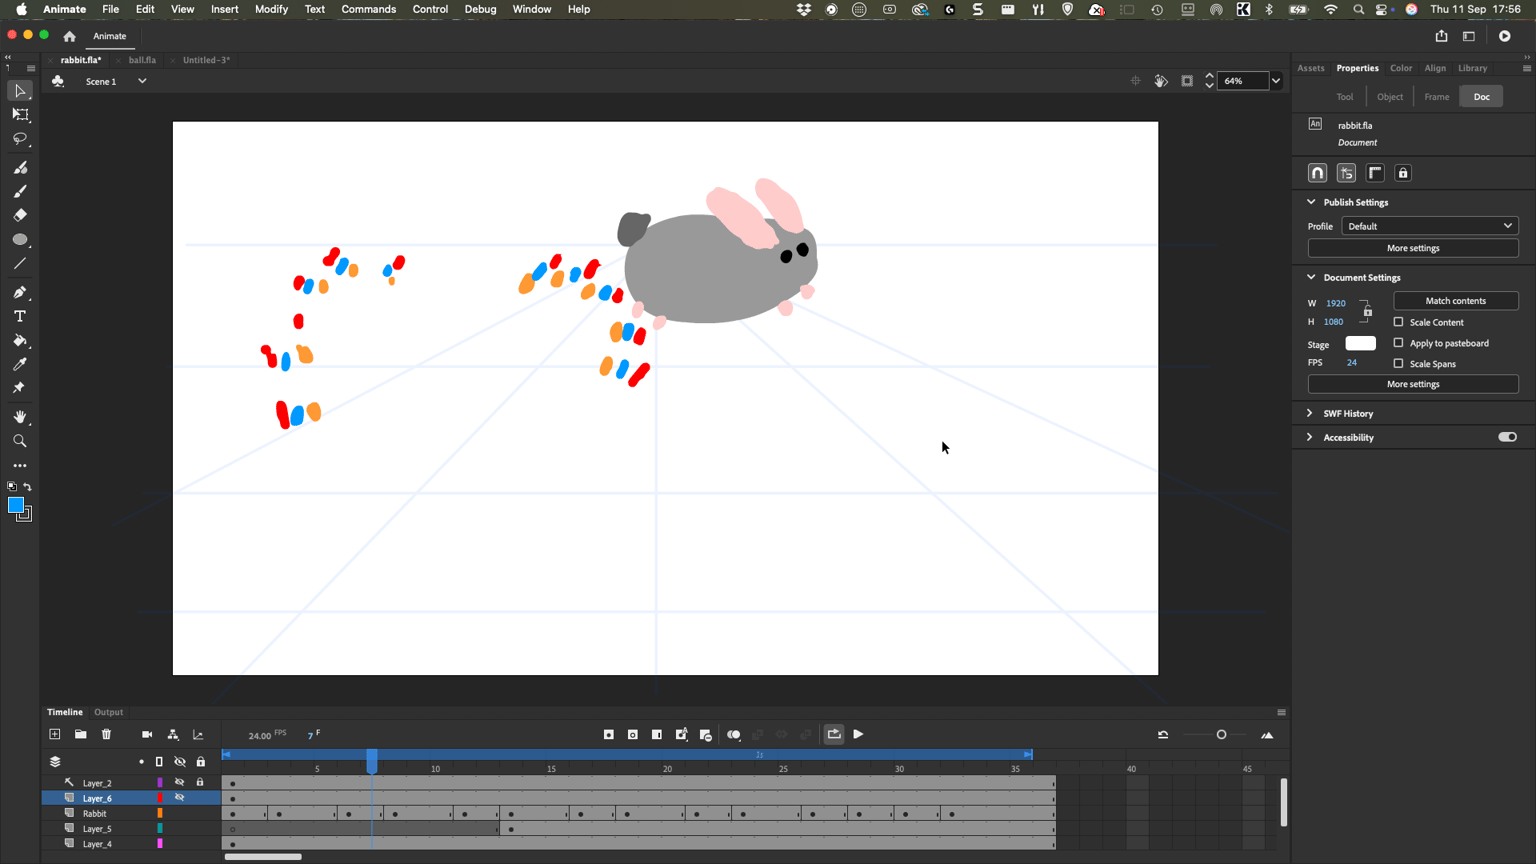This screenshot has height=864, width=1536.
Task: Toggle the width-height link lock
Action: (1366, 312)
